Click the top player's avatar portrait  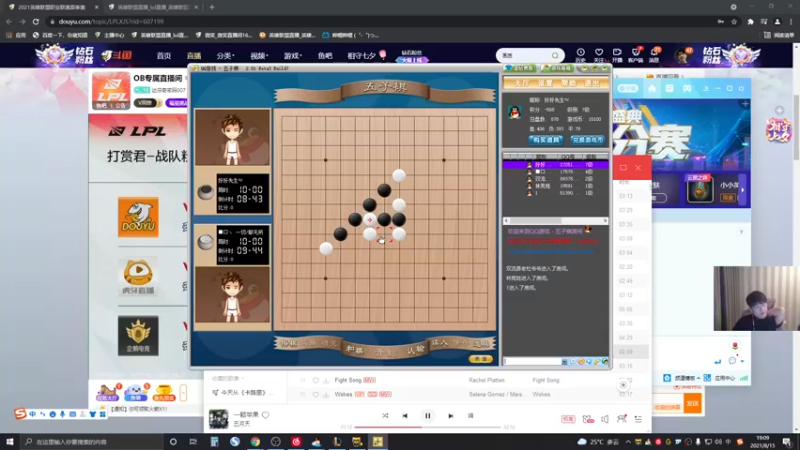[x=233, y=137]
